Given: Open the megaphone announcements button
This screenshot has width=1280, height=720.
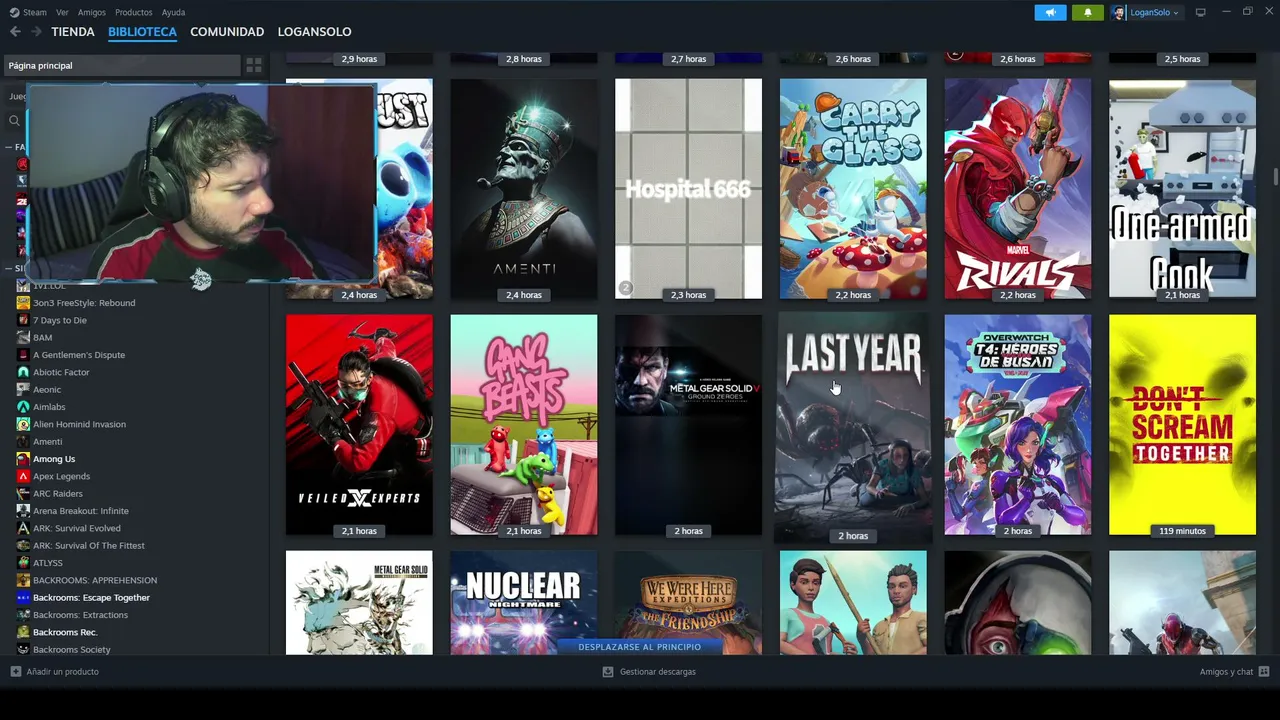Looking at the screenshot, I should 1050,13.
